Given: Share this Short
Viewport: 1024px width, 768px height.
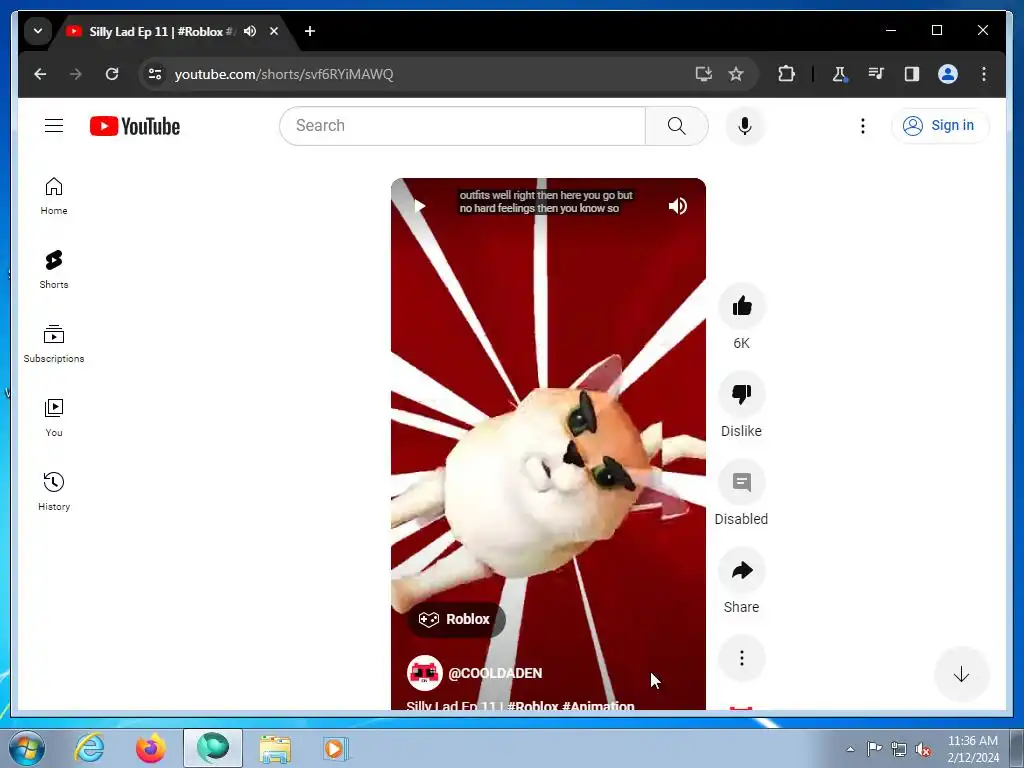Looking at the screenshot, I should coord(741,570).
